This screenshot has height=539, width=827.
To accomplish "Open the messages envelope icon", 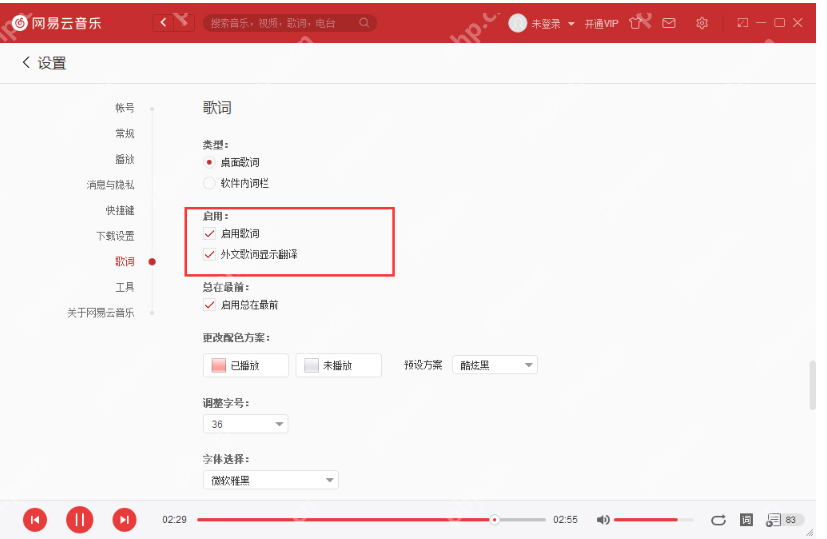I will pos(668,22).
